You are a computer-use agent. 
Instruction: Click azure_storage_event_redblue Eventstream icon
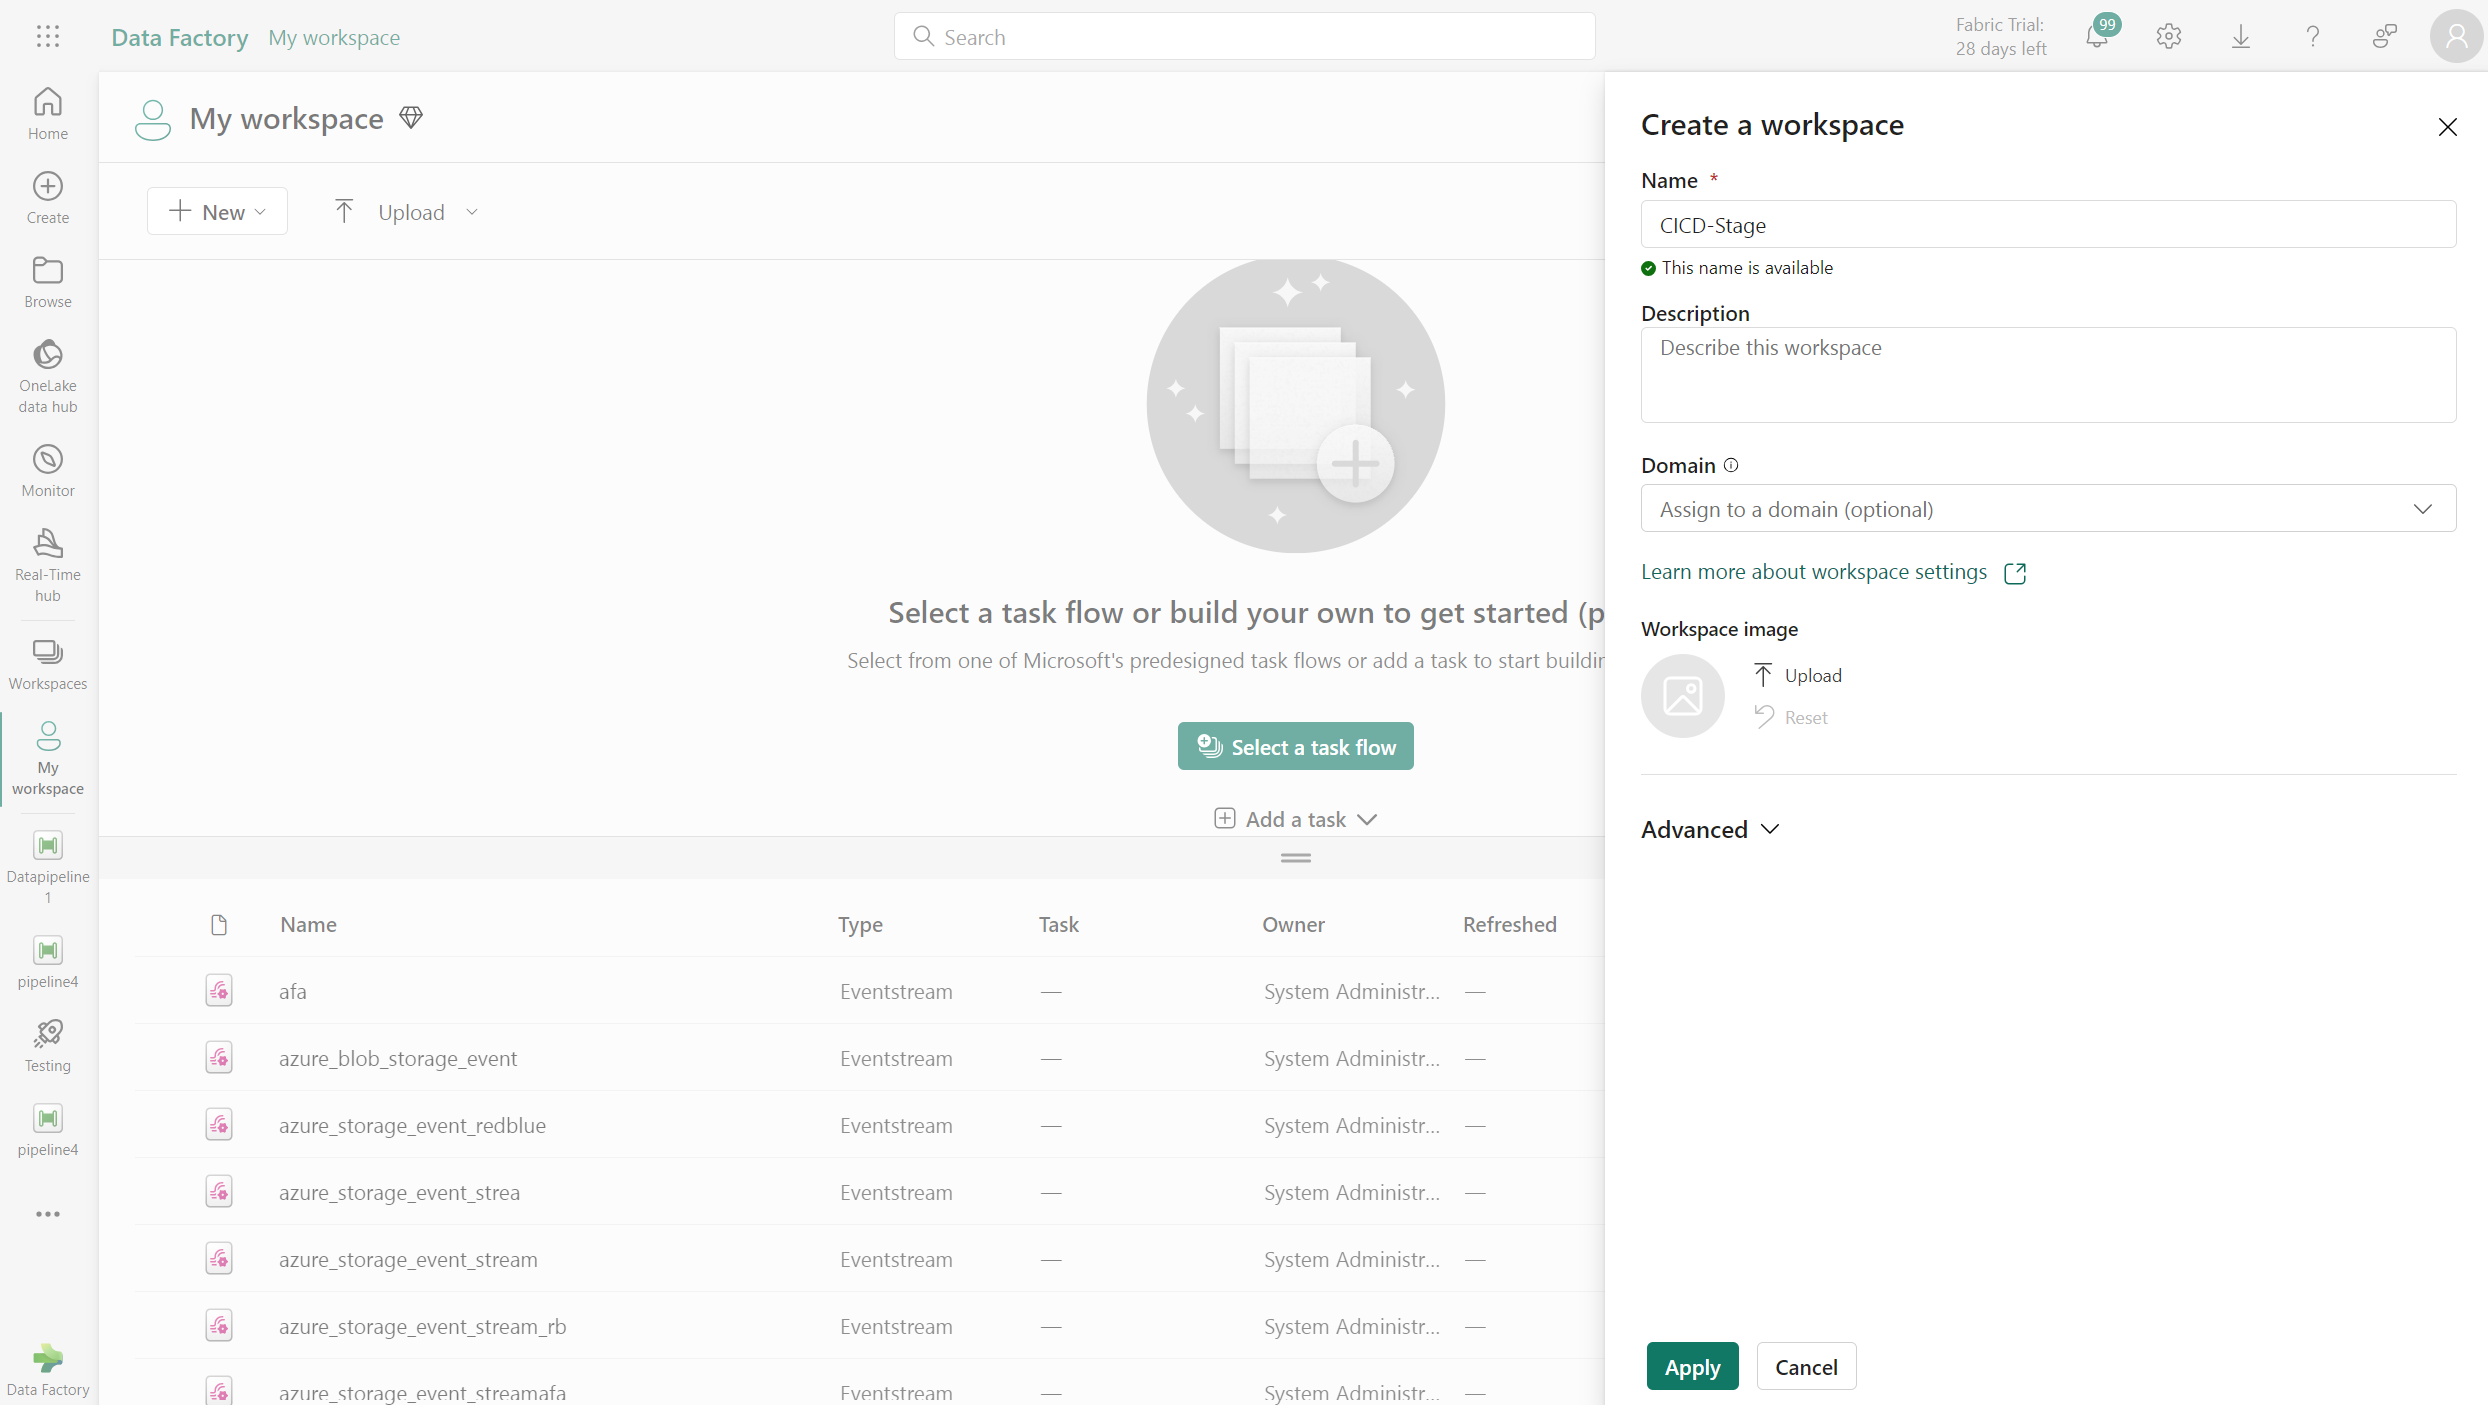[219, 1125]
